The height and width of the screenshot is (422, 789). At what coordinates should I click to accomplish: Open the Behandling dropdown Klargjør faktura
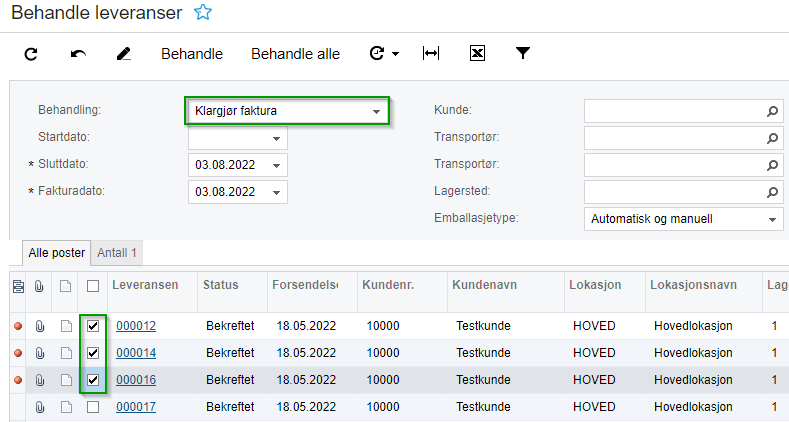(x=287, y=111)
